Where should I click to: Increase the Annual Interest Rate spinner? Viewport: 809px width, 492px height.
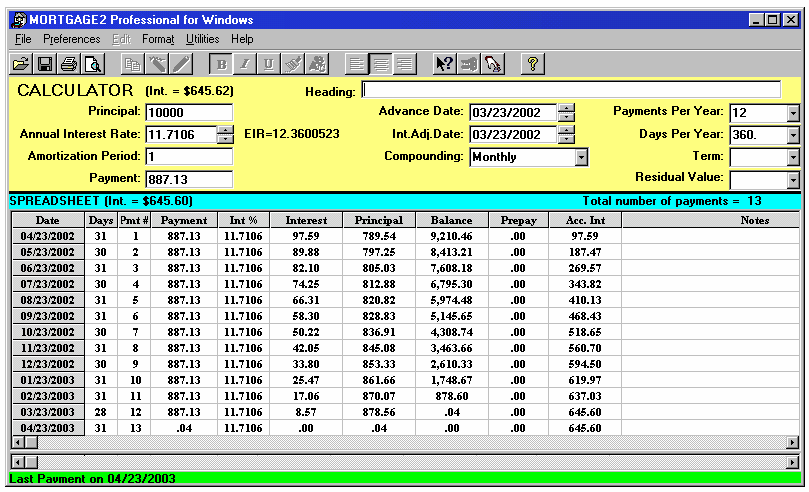click(x=224, y=129)
